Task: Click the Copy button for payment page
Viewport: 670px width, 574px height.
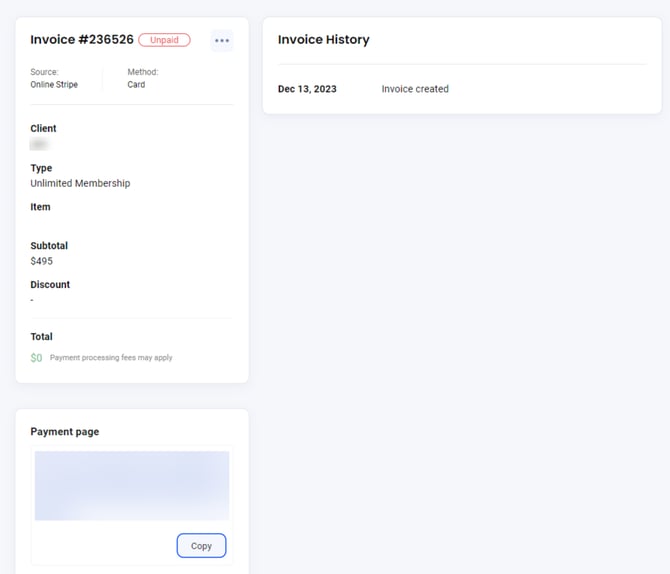Action: [x=201, y=545]
